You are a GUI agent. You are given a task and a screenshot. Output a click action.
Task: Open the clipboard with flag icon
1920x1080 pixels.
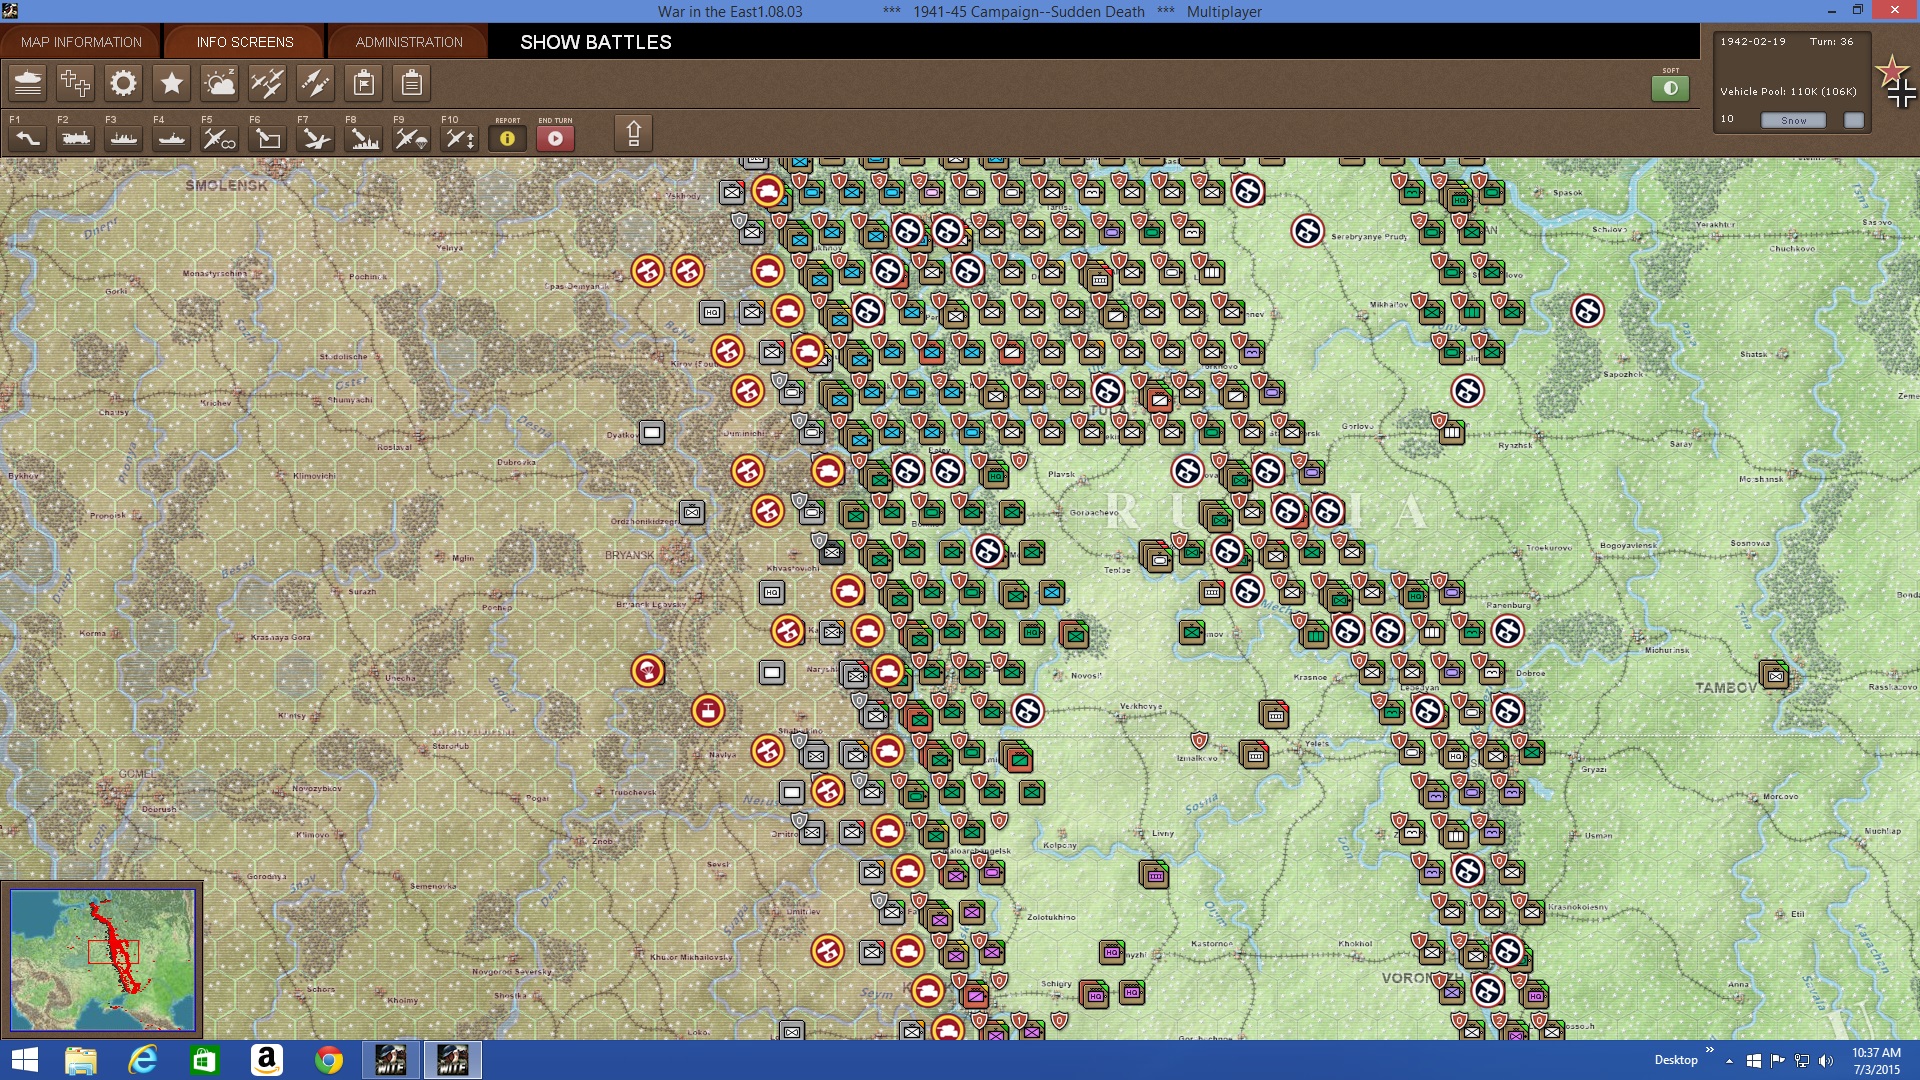click(x=363, y=83)
